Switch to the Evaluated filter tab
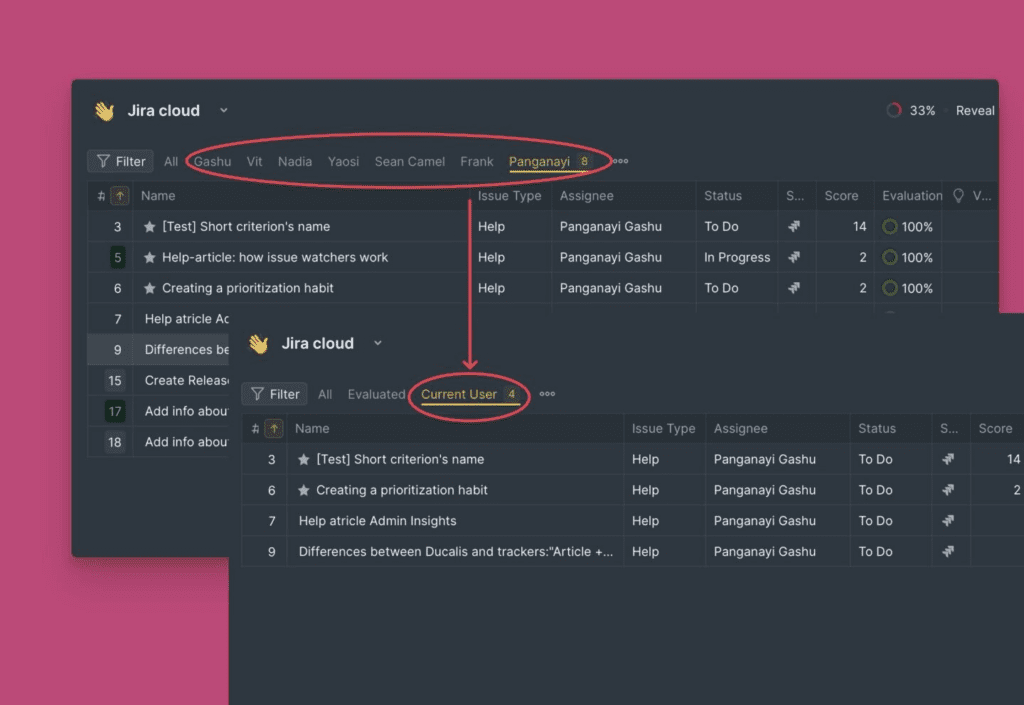This screenshot has width=1024, height=705. click(376, 393)
